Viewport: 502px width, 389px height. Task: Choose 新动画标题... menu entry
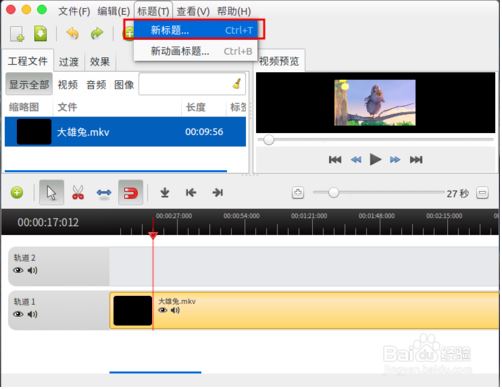tap(195, 51)
